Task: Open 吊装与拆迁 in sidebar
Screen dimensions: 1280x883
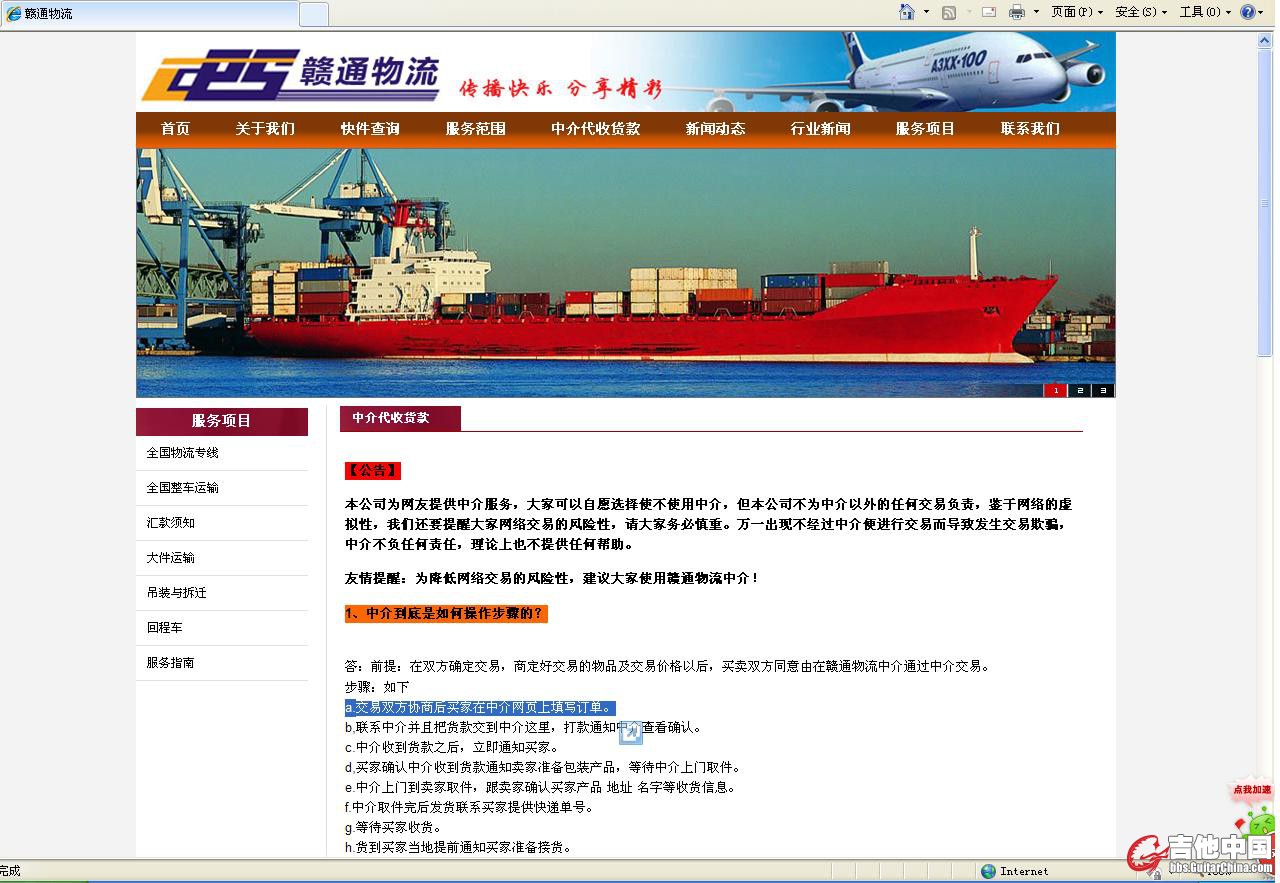Action: pos(176,593)
